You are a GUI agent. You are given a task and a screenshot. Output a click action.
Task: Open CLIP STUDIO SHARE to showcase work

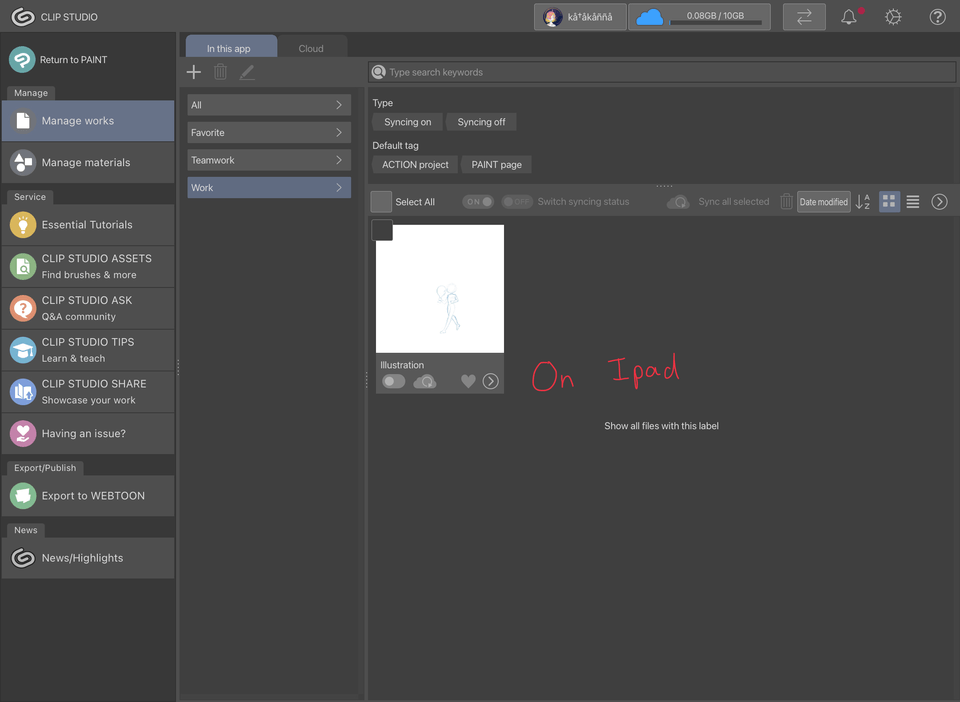(x=88, y=392)
